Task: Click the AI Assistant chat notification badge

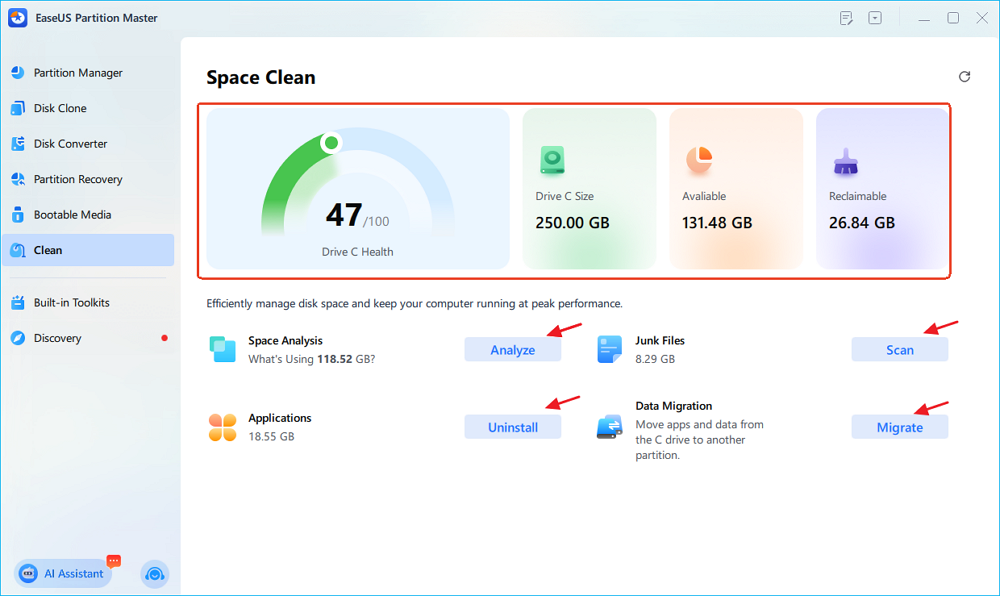Action: click(114, 561)
